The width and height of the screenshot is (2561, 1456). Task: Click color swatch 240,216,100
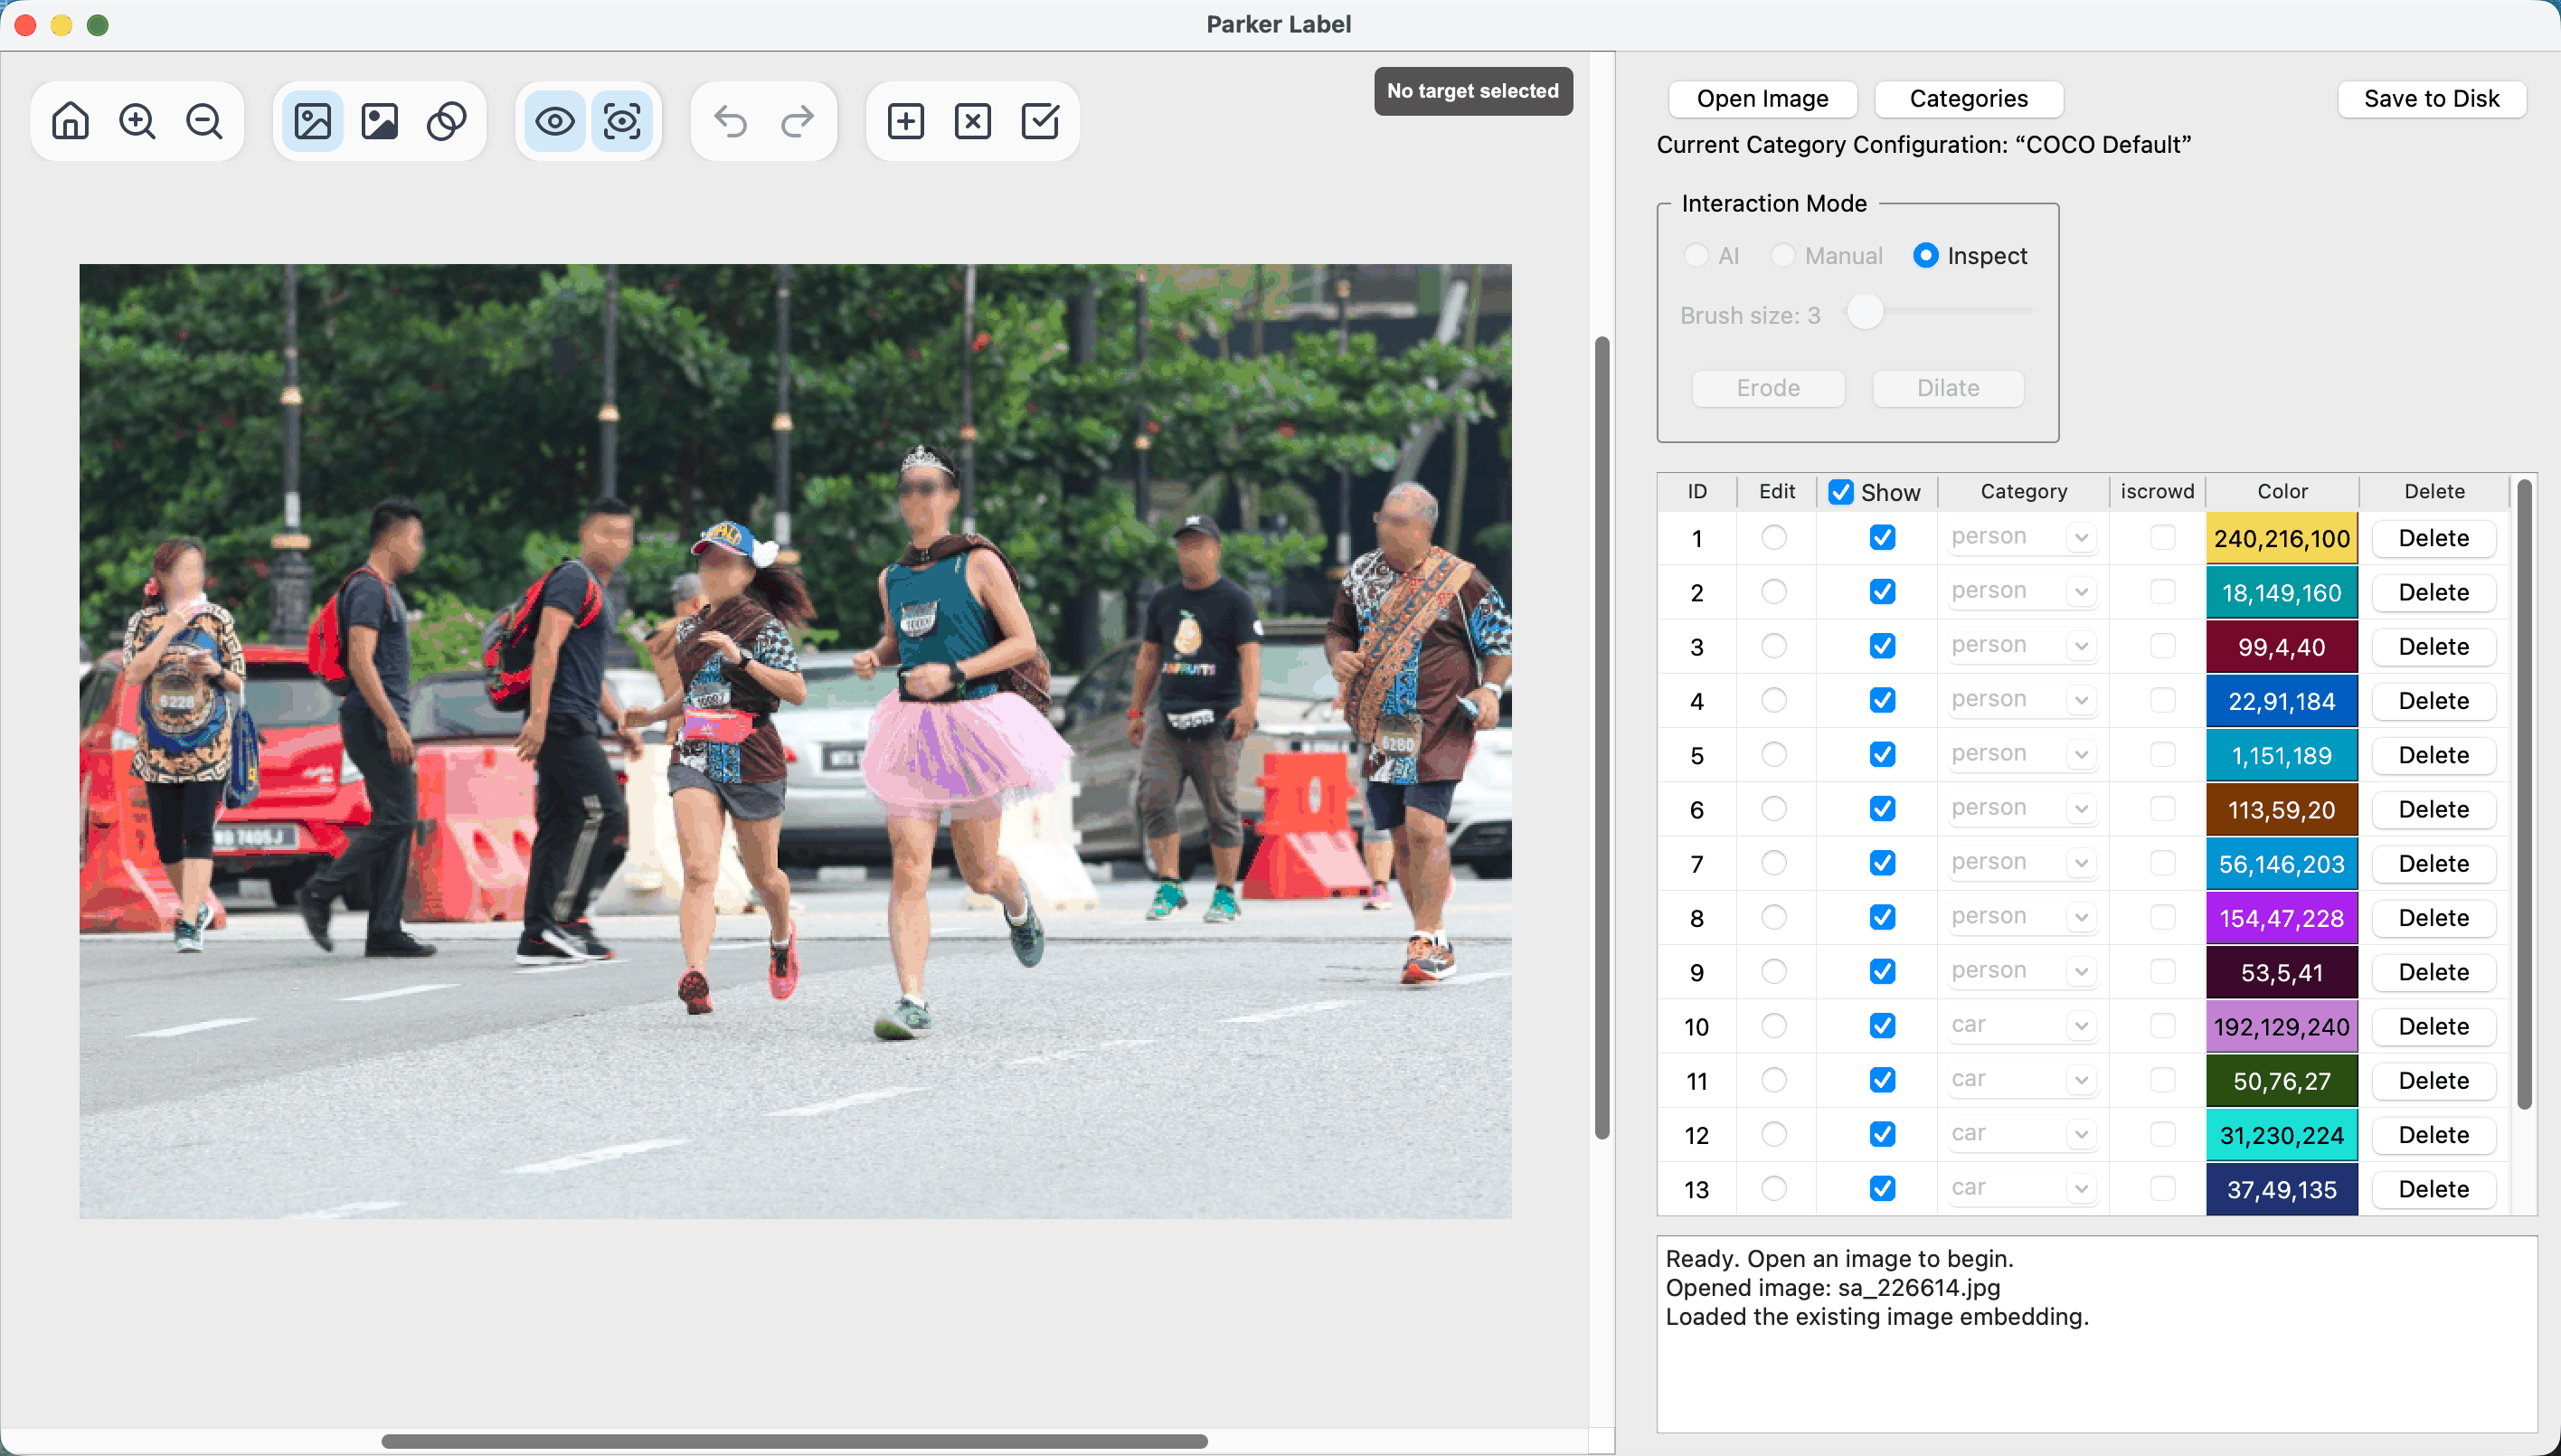click(x=2281, y=538)
